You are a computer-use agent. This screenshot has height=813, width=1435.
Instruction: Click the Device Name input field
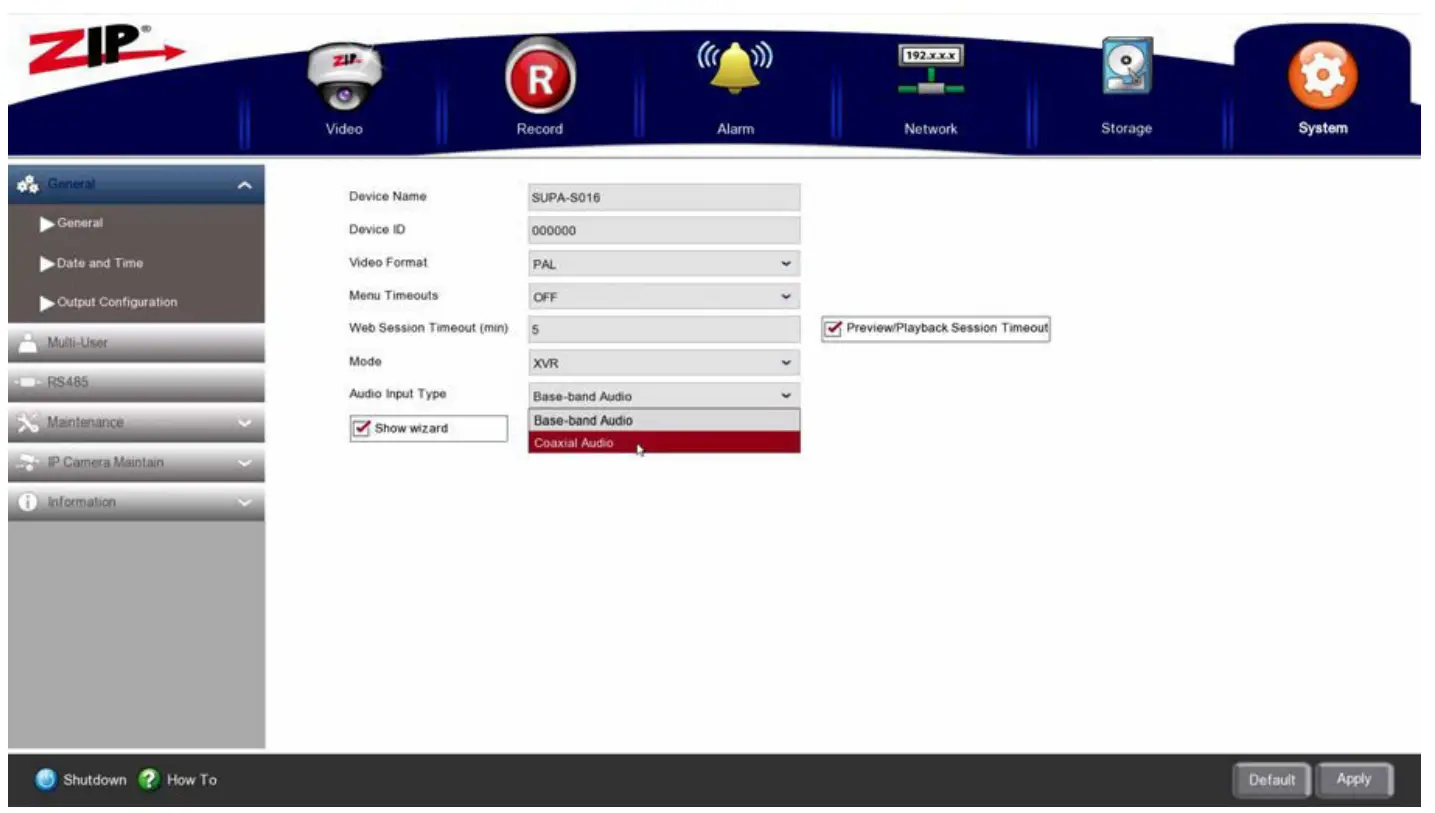click(664, 197)
